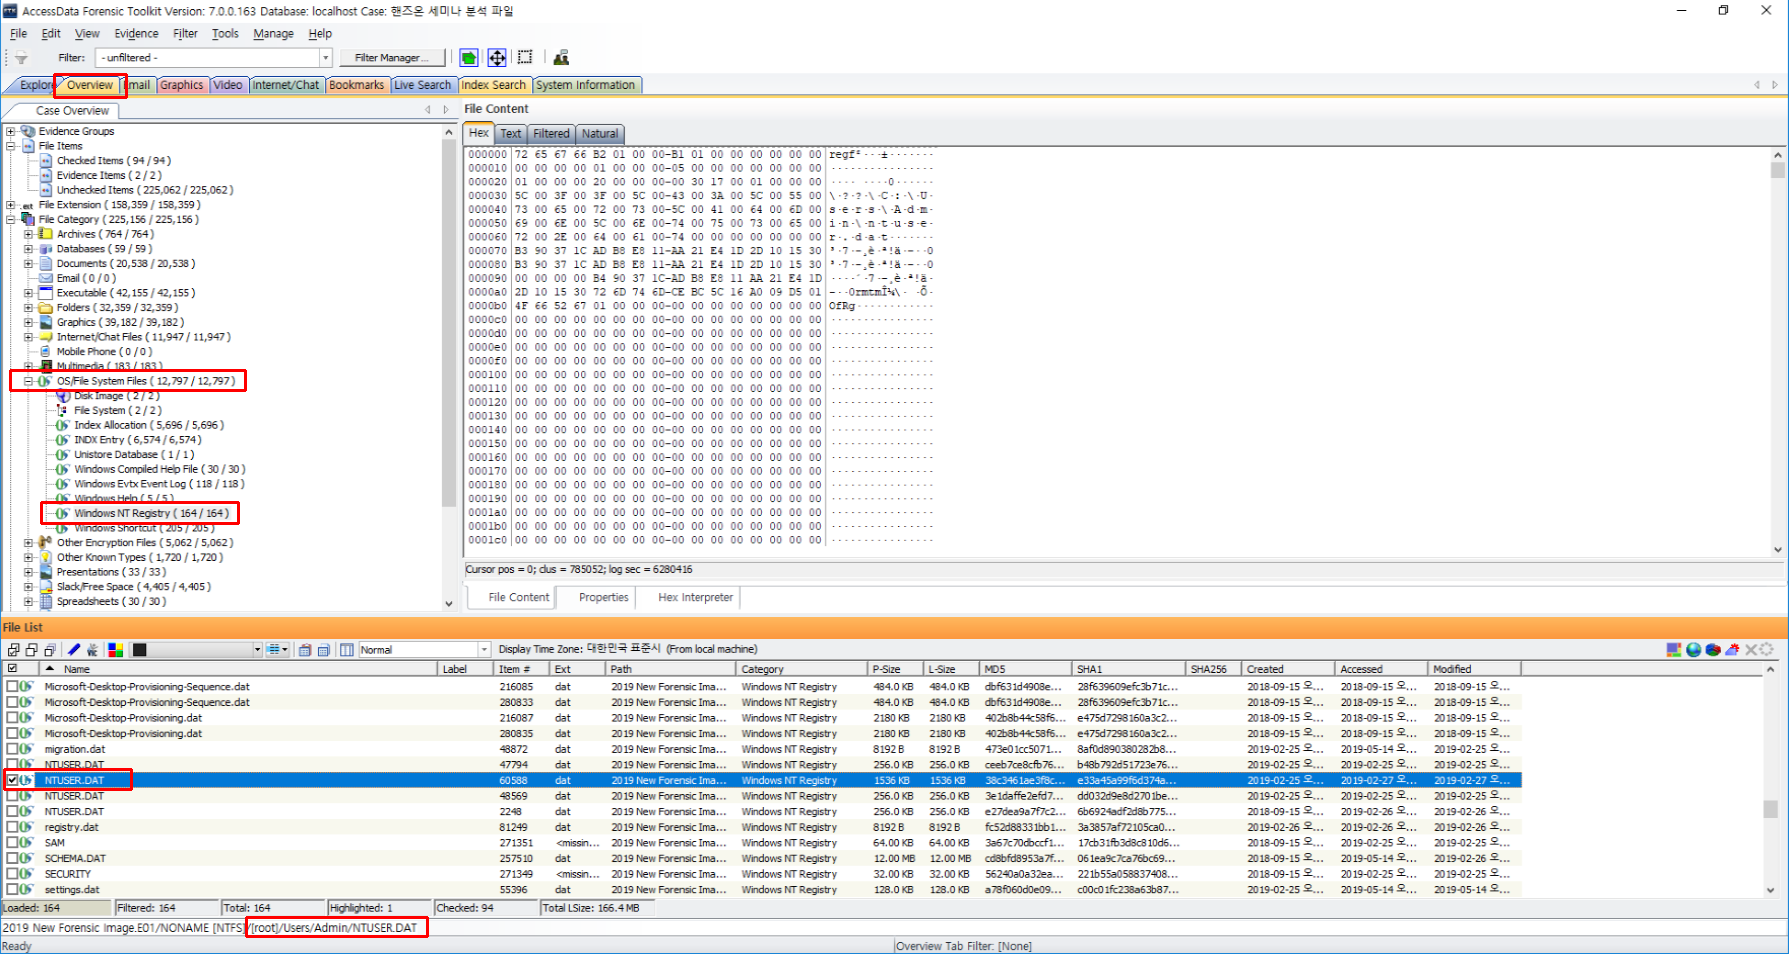Sort the file list by the MD5 column
Viewport: 1789px width, 954px height.
pos(1026,669)
